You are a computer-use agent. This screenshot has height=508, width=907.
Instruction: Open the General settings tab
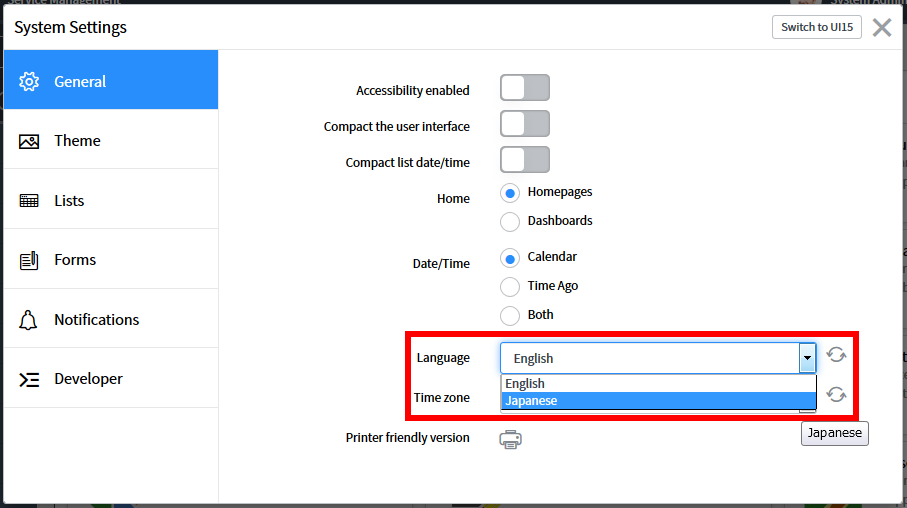click(x=111, y=80)
